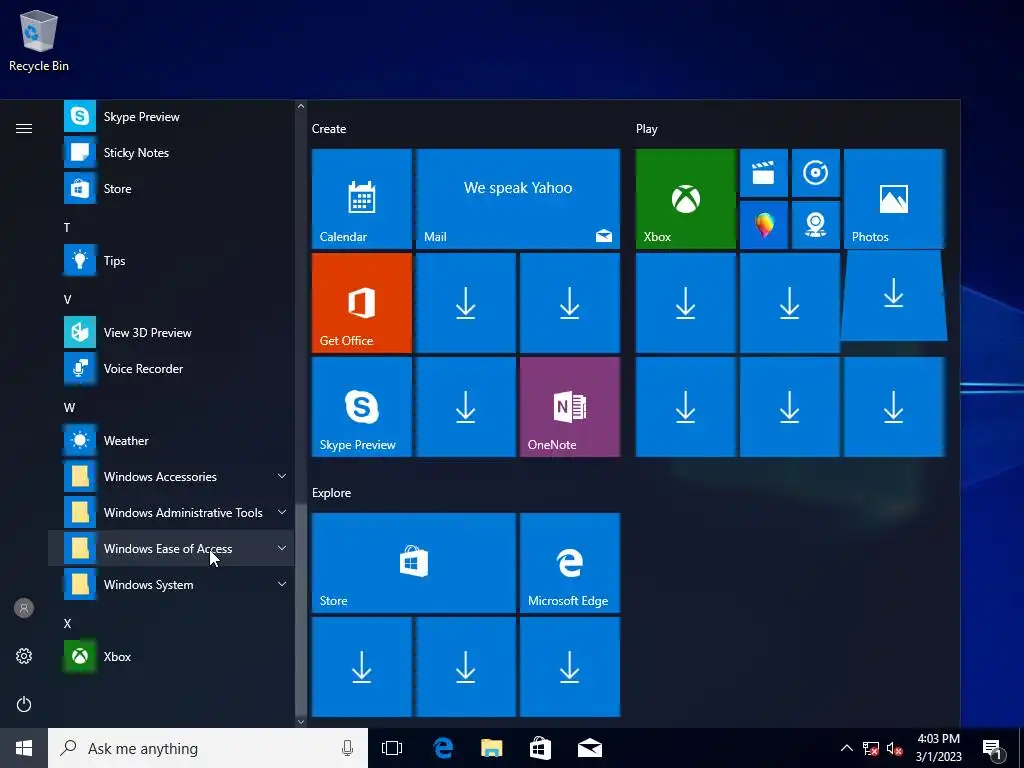1024x768 pixels.
Task: Click the Power icon
Action: pyautogui.click(x=24, y=705)
